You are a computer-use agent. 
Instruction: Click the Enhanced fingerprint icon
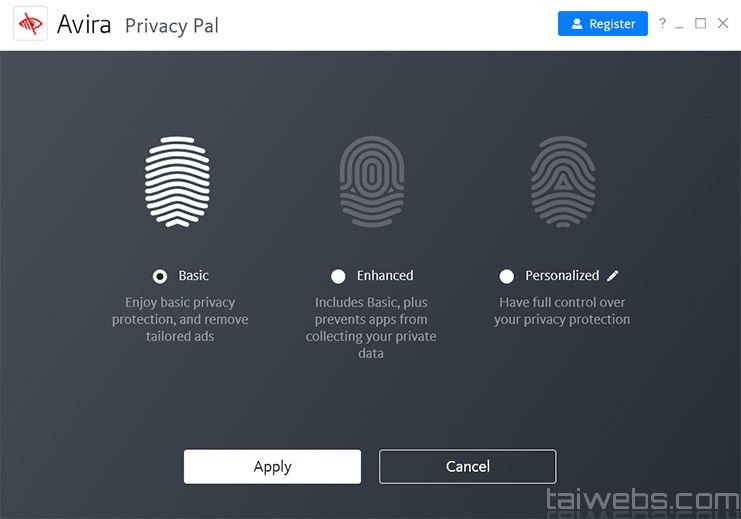pyautogui.click(x=371, y=182)
